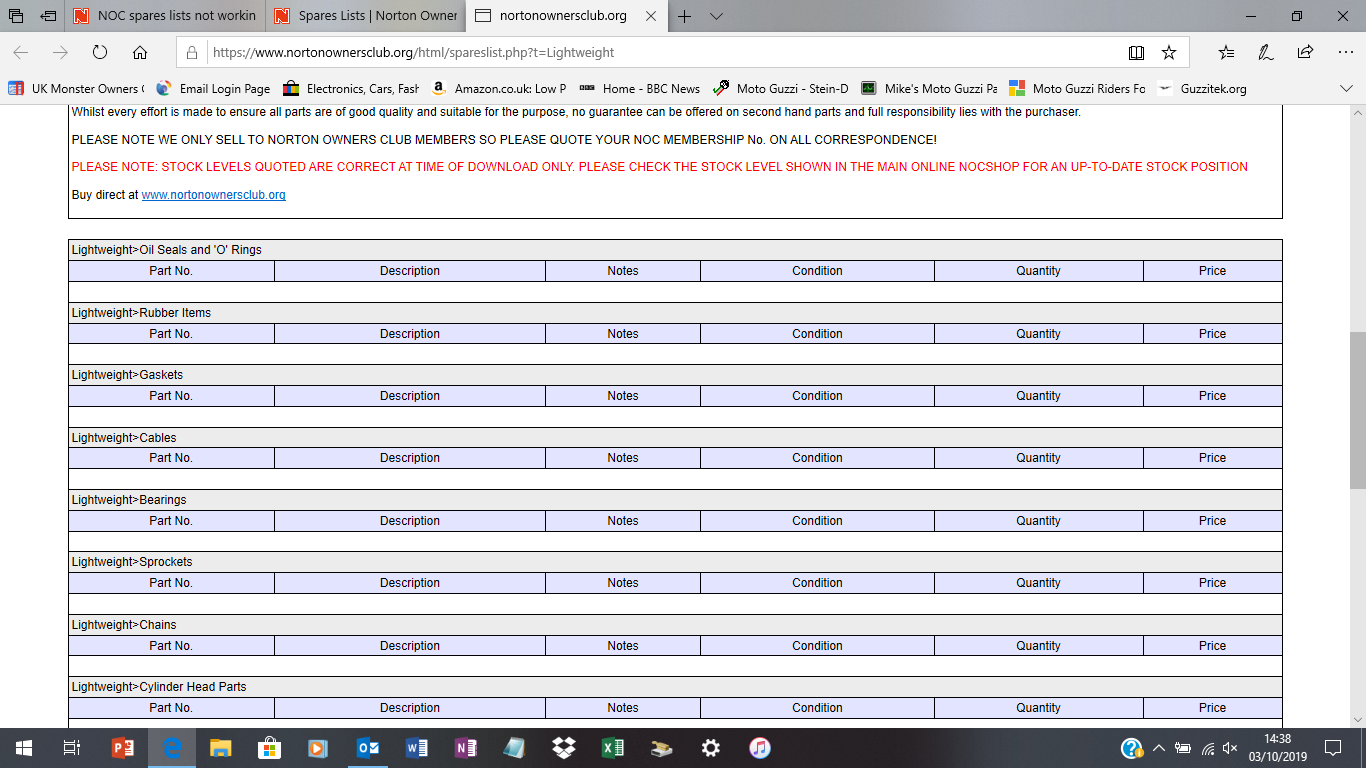
Task: Open File Explorer from the taskbar
Action: [220, 748]
